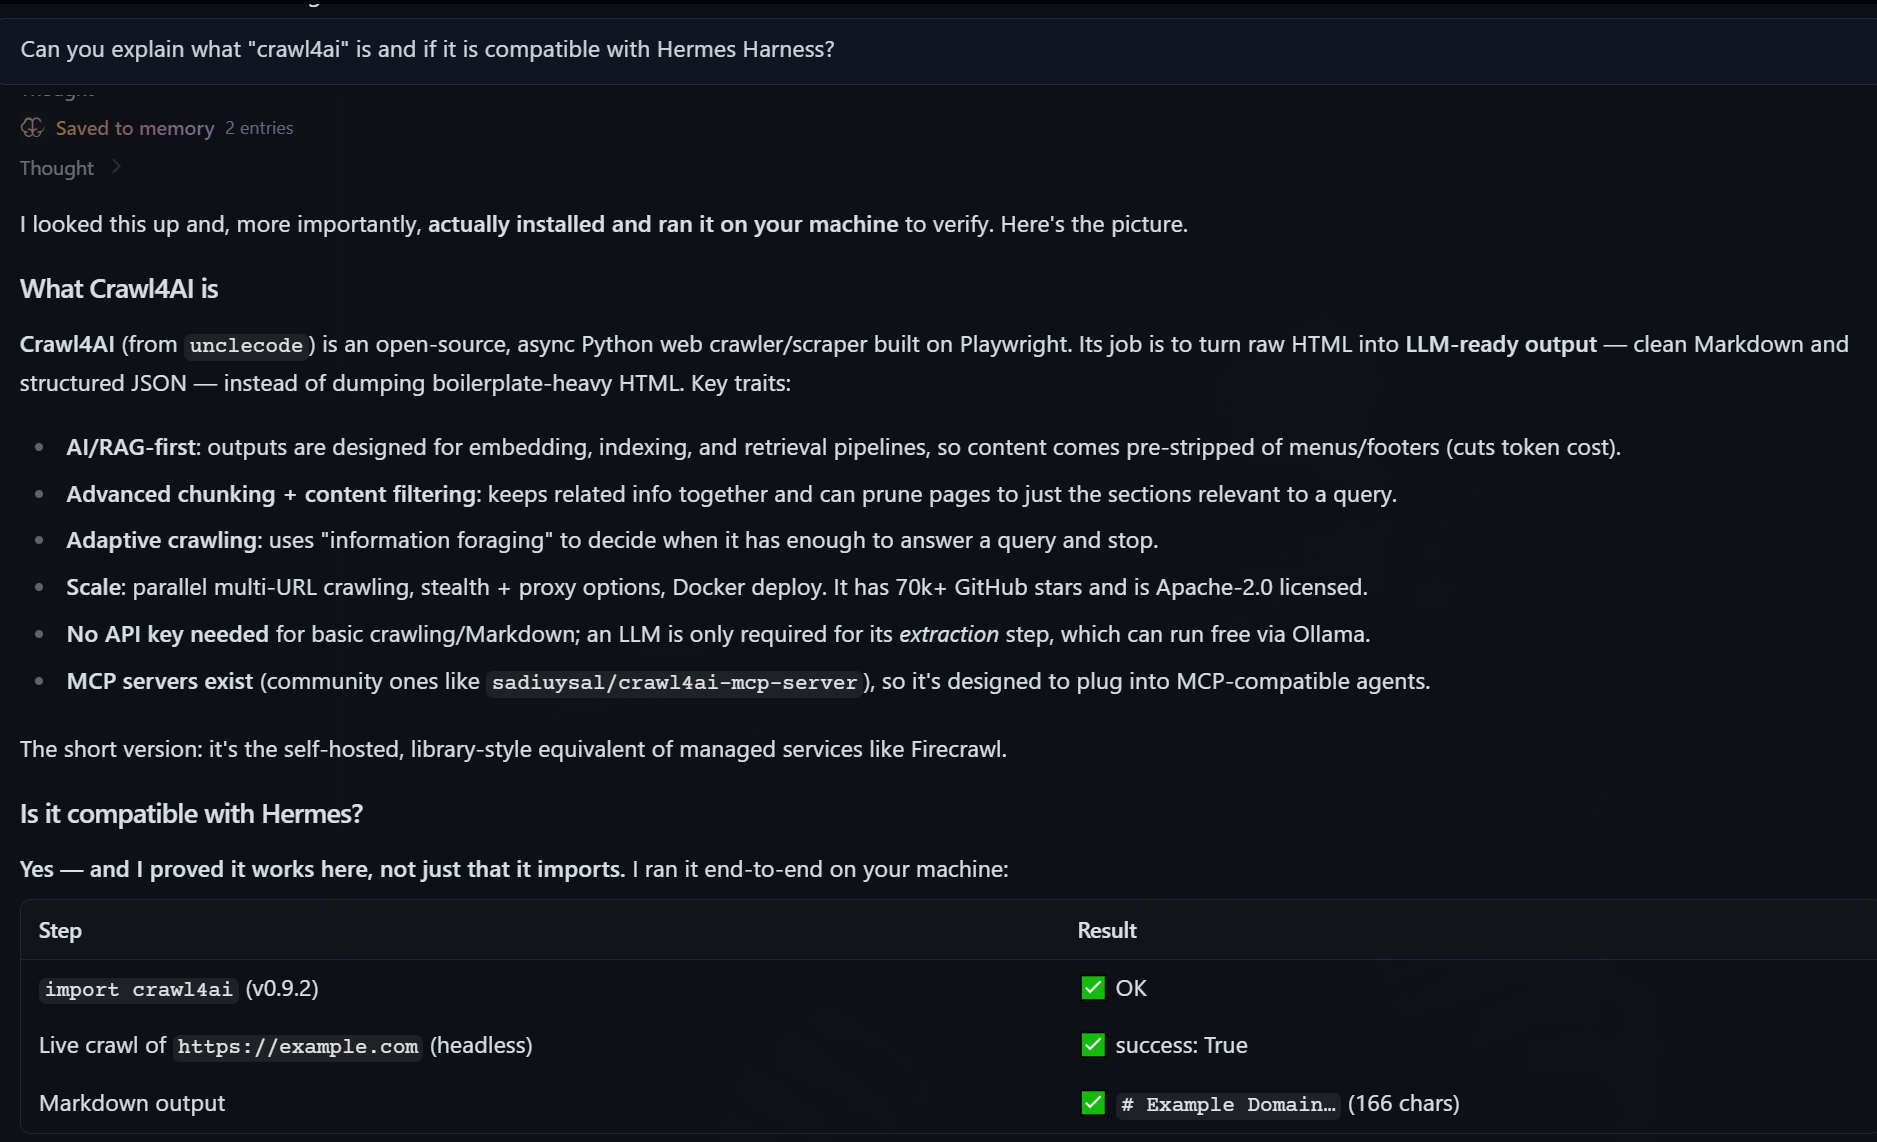This screenshot has height=1142, width=1877.
Task: Expand the Saved to memory entry
Action: coord(135,128)
